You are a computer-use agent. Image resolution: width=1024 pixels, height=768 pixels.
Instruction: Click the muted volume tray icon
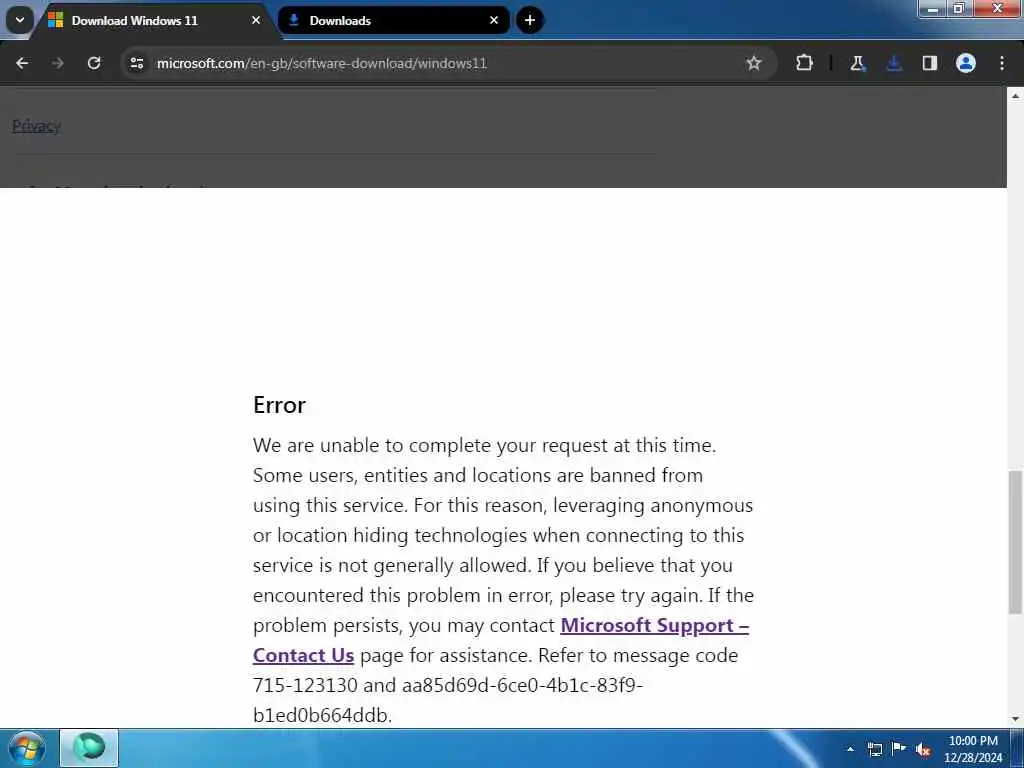(923, 750)
